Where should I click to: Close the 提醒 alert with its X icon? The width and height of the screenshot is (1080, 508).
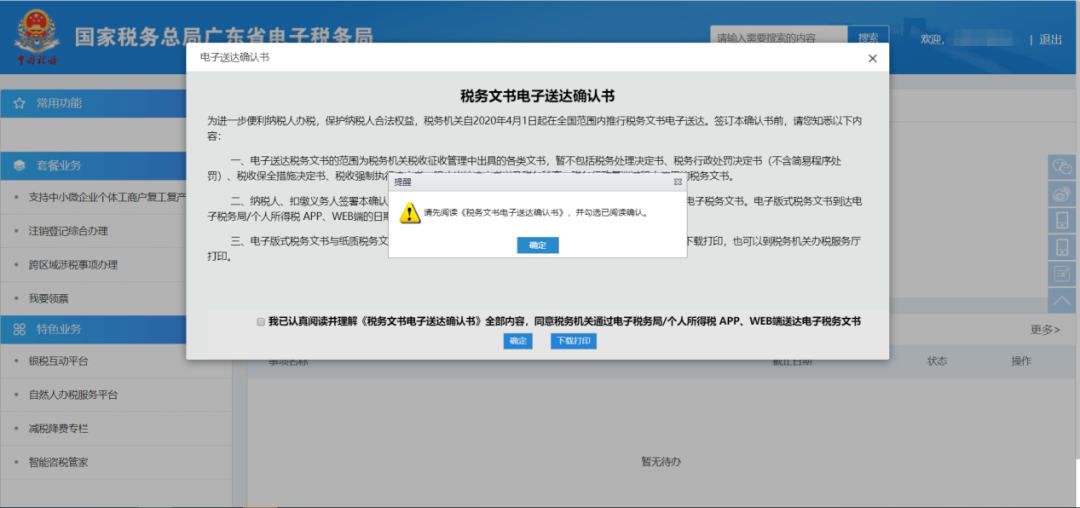pyautogui.click(x=677, y=182)
